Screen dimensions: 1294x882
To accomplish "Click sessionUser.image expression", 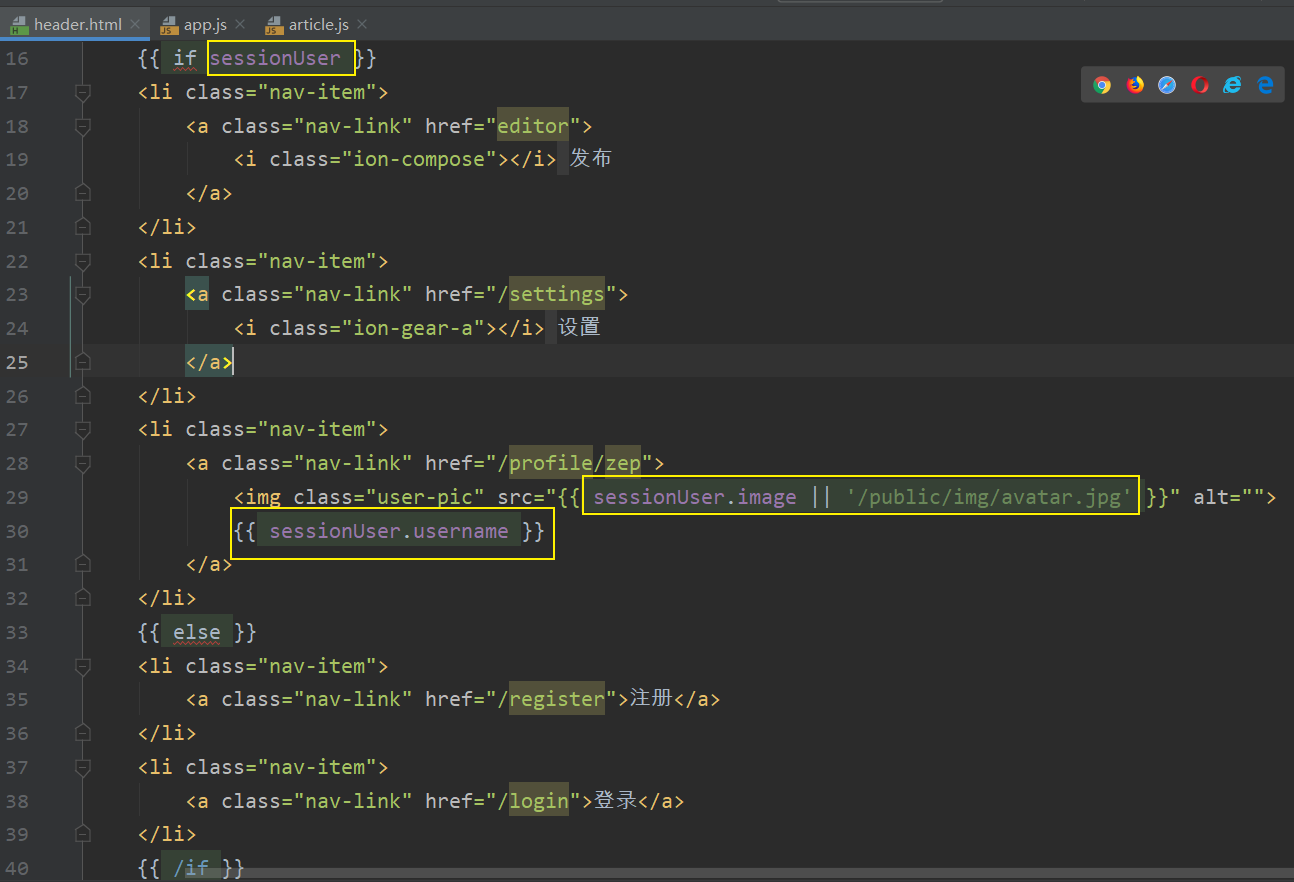I will (x=695, y=497).
